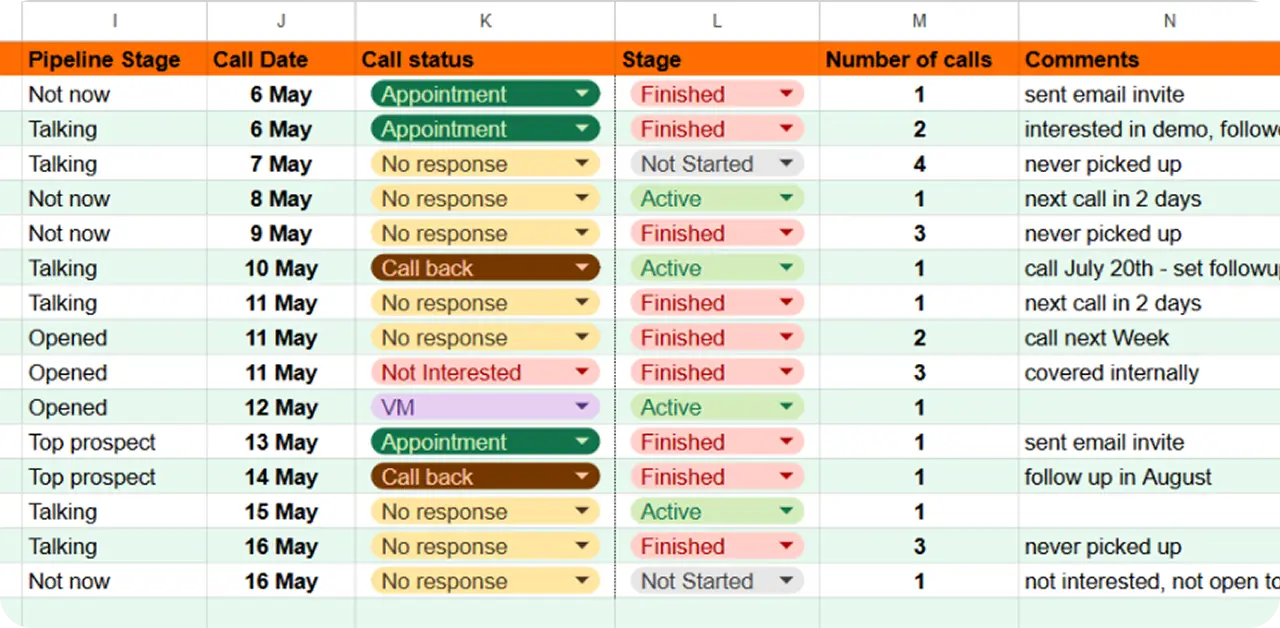Expand Call back dropdown in 14 May row
Viewport: 1280px width, 628px height.
[582, 477]
